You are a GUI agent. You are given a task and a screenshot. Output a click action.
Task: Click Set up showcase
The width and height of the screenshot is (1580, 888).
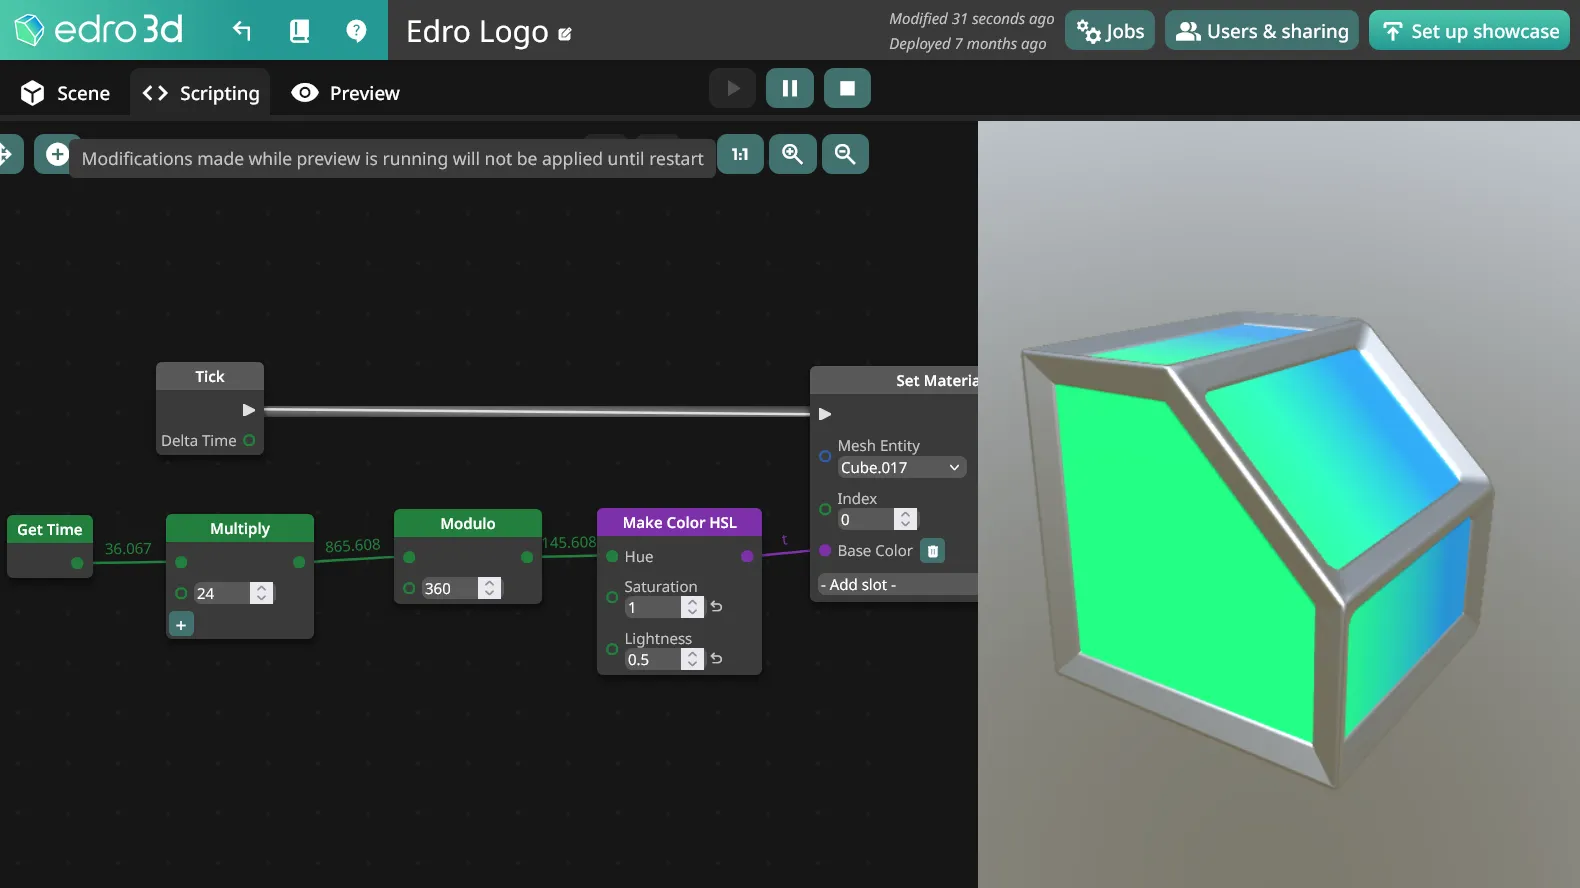tap(1470, 31)
